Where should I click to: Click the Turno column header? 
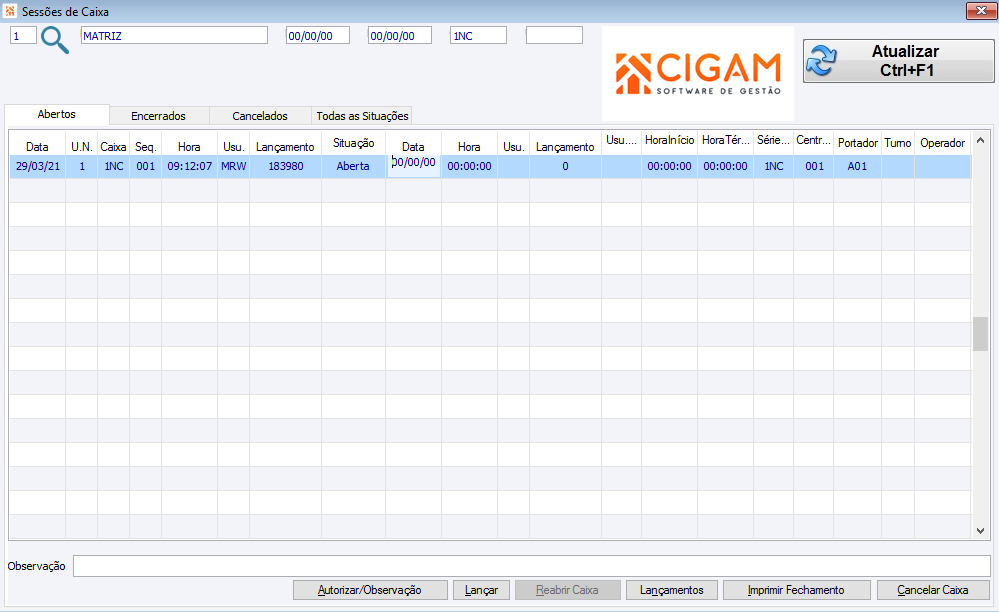pos(898,143)
